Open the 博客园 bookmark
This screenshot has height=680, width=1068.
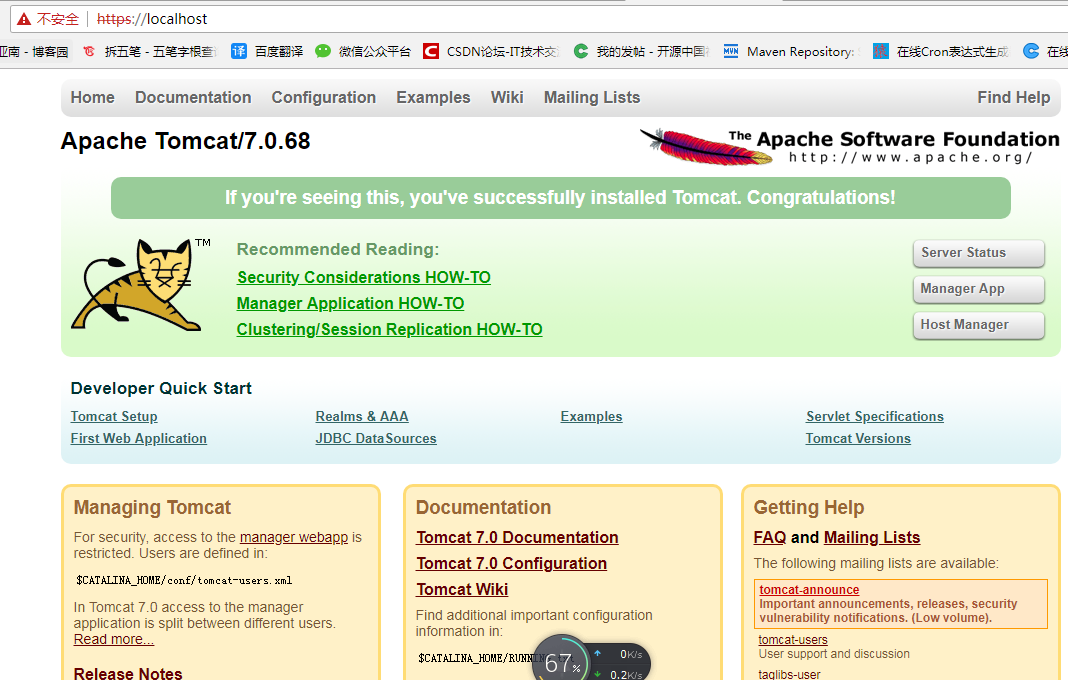click(34, 52)
